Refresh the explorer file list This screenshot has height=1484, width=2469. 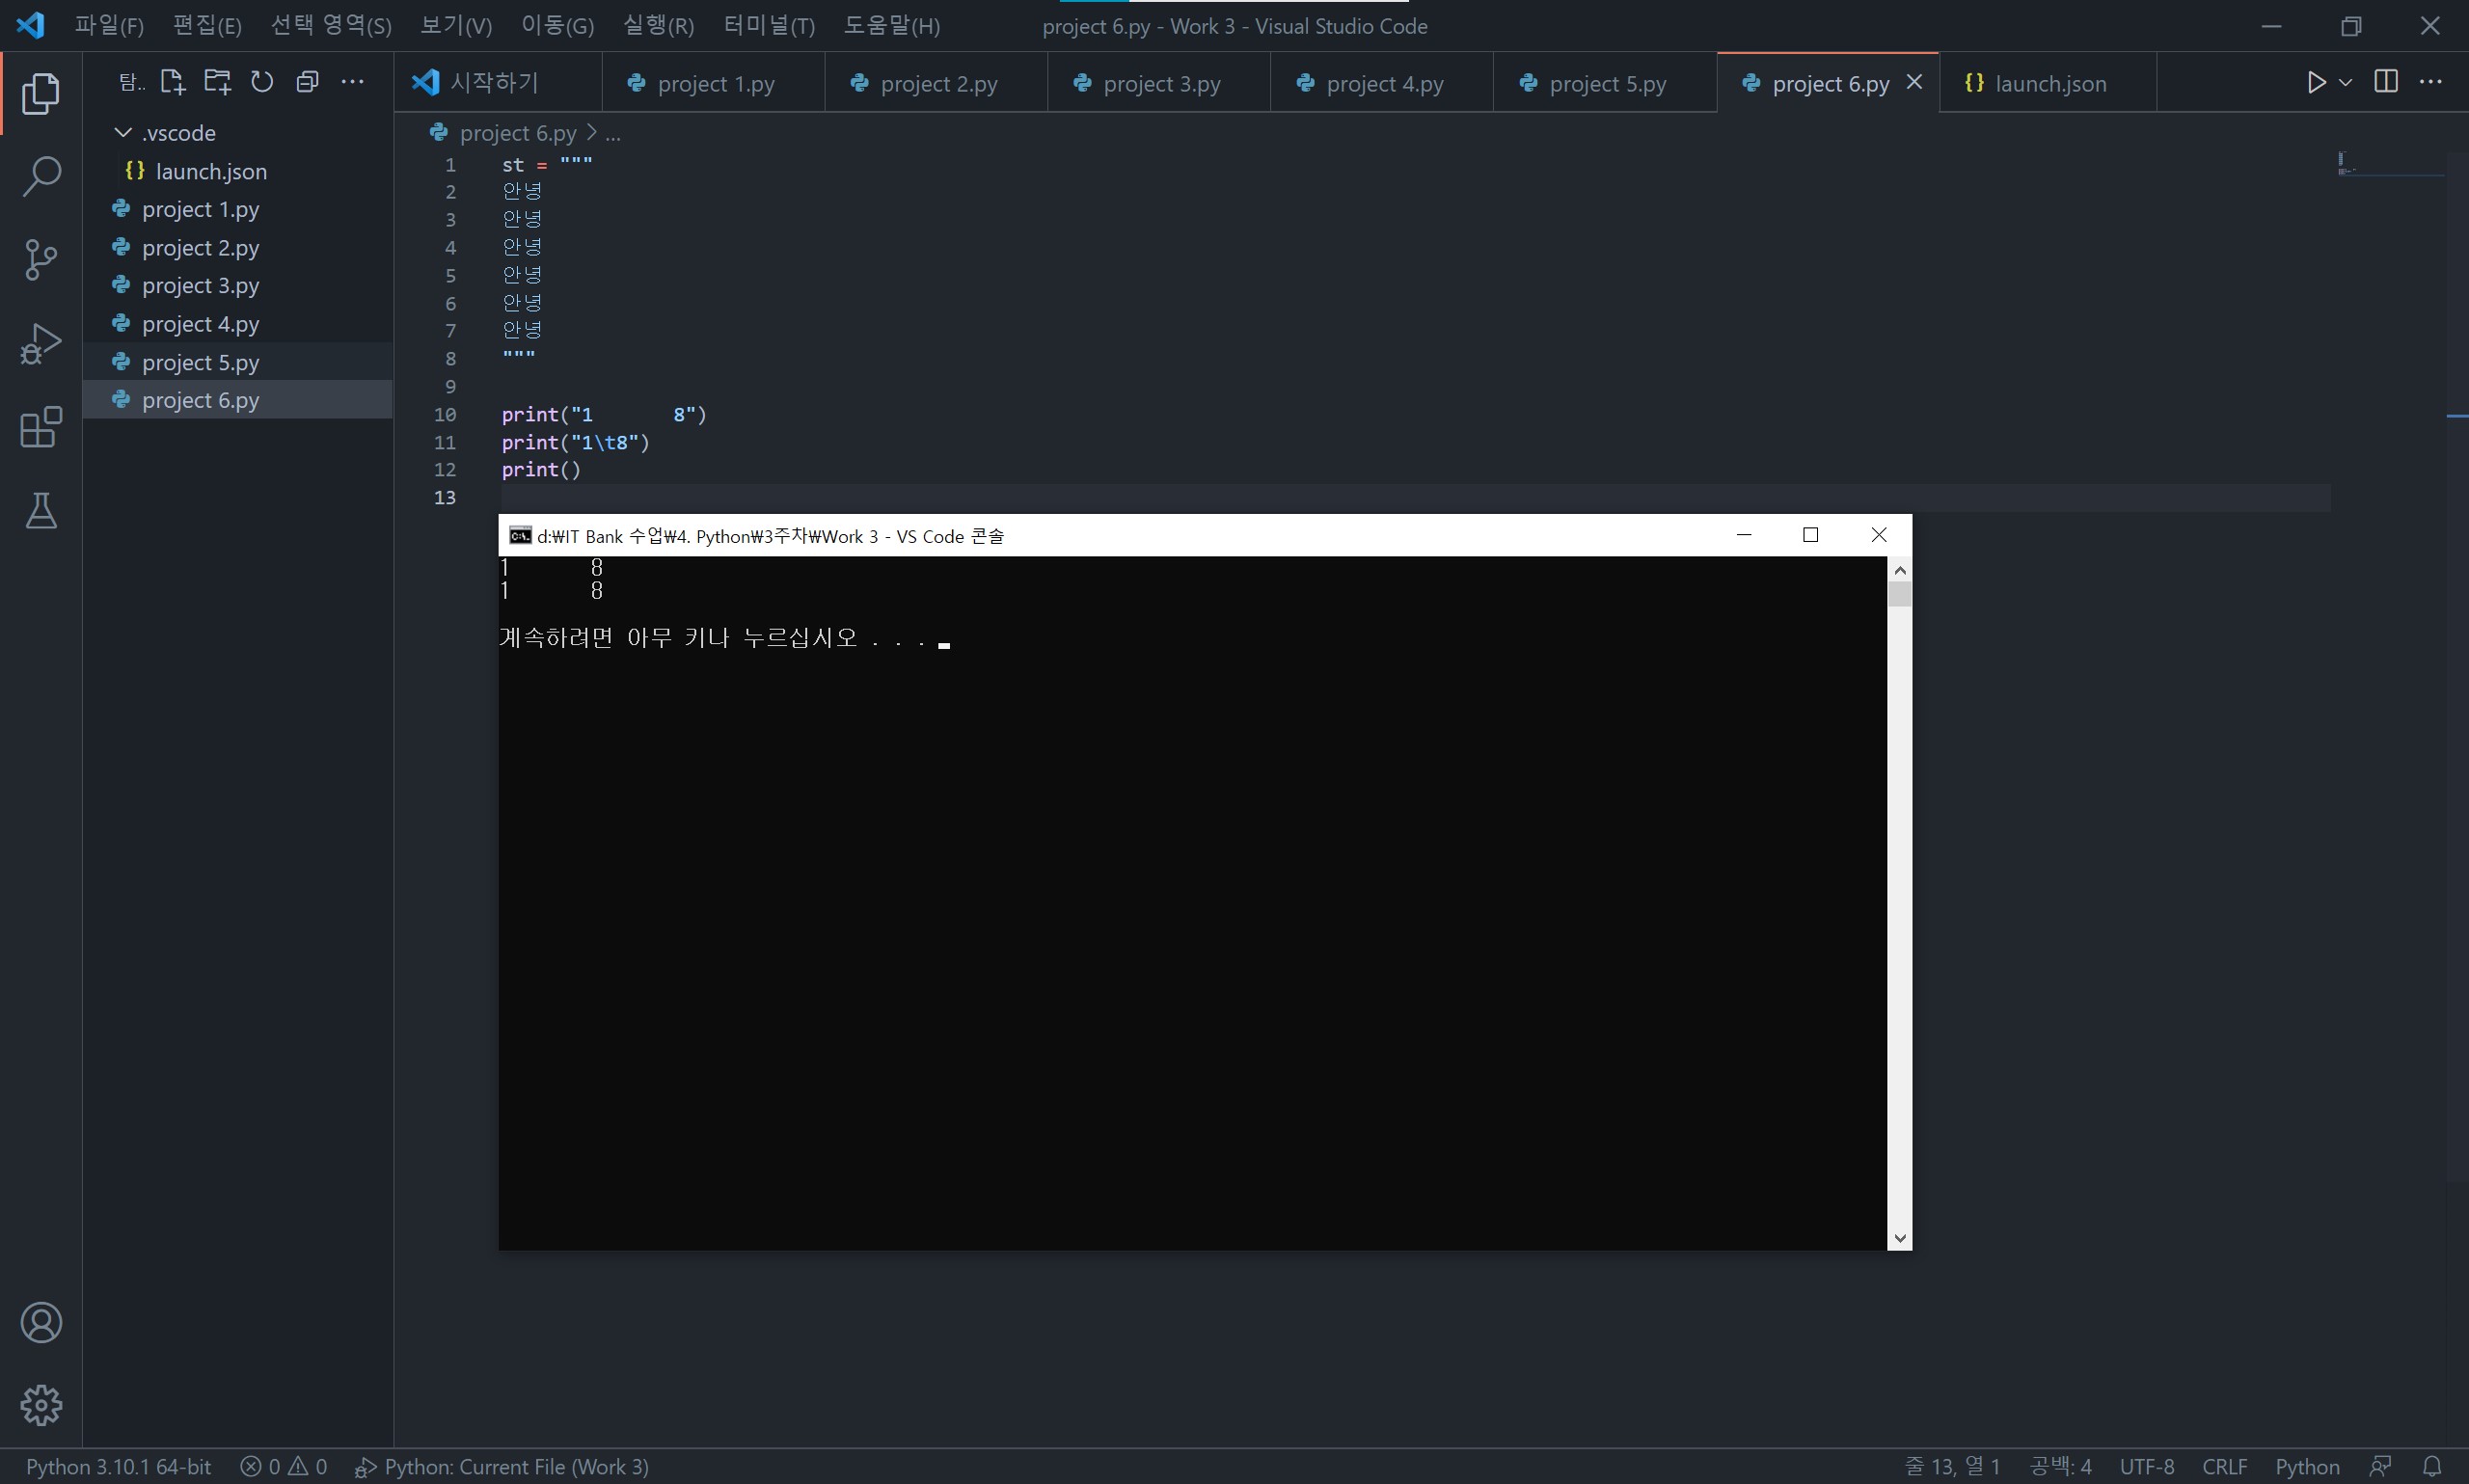pyautogui.click(x=262, y=82)
